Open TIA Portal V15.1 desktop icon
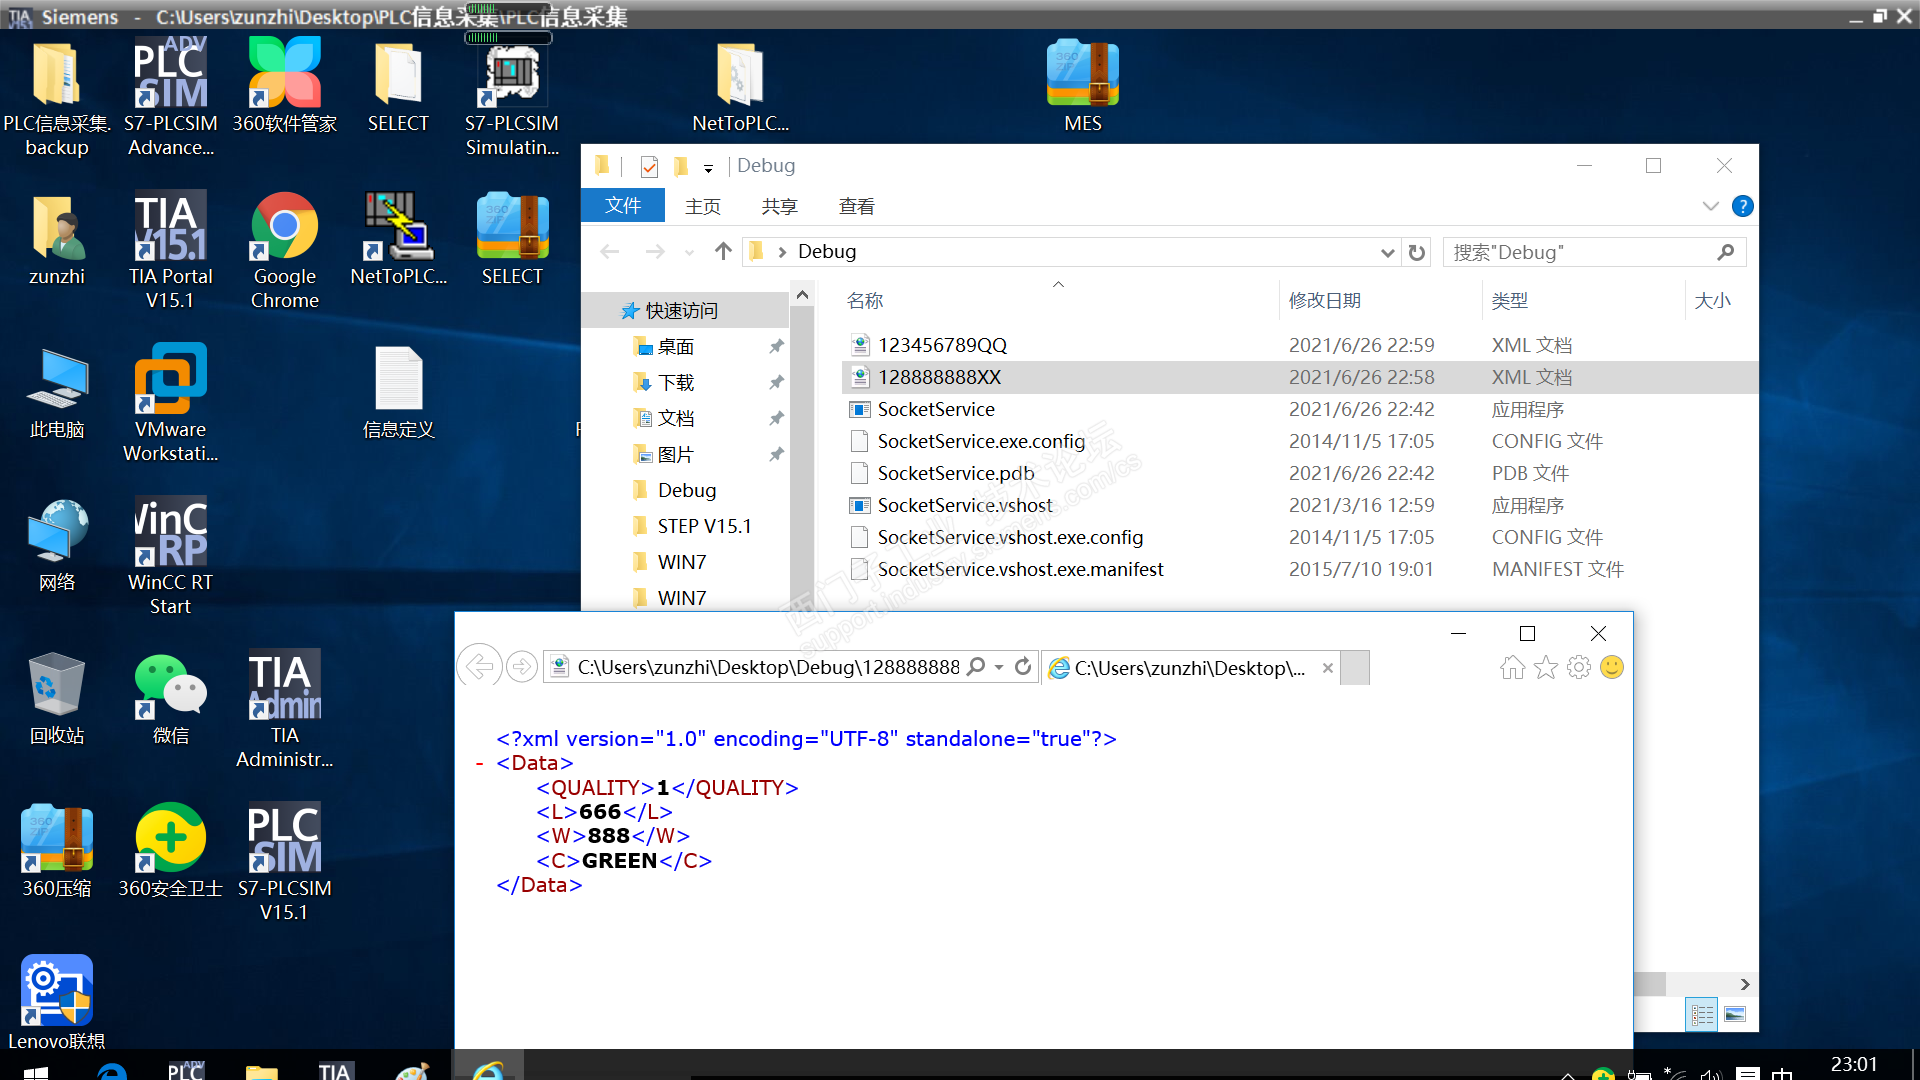Viewport: 1920px width, 1080px height. click(x=170, y=228)
